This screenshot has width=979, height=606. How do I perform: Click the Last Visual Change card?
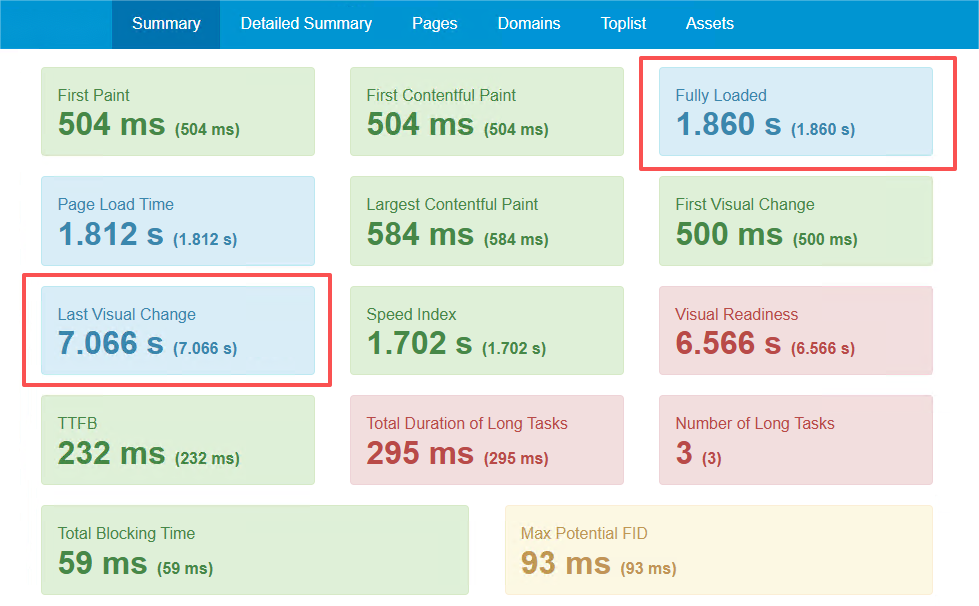[178, 330]
